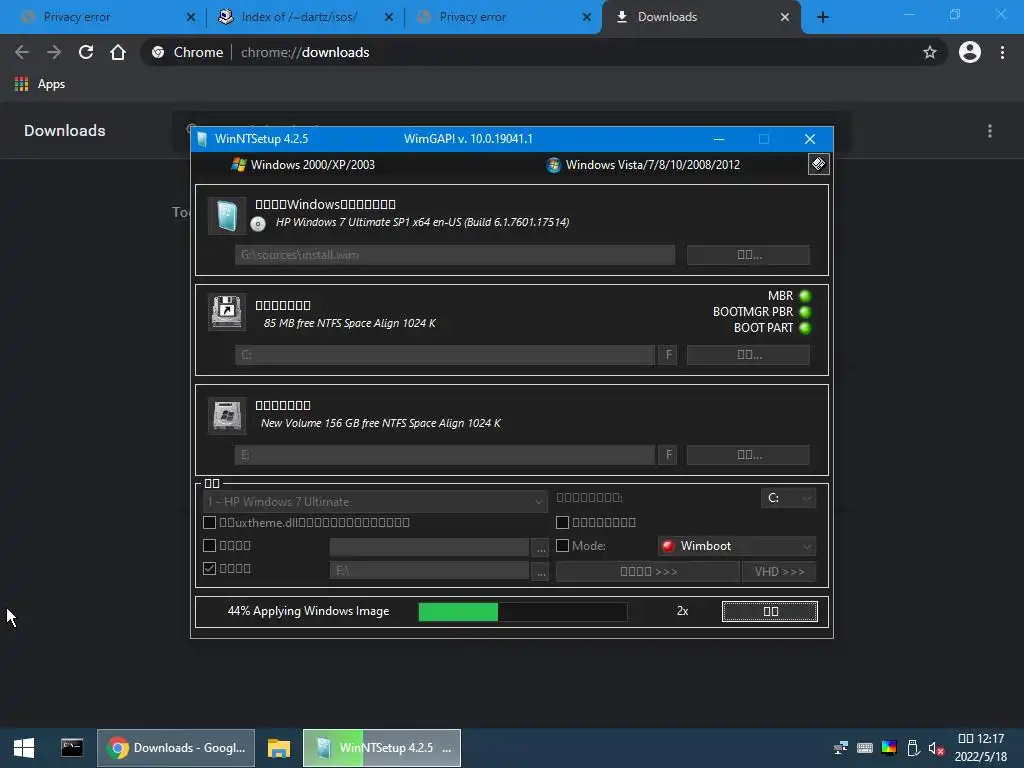The width and height of the screenshot is (1024, 768).
Task: Click the disc icon next to the HP Windows 7 text
Action: [258, 224]
